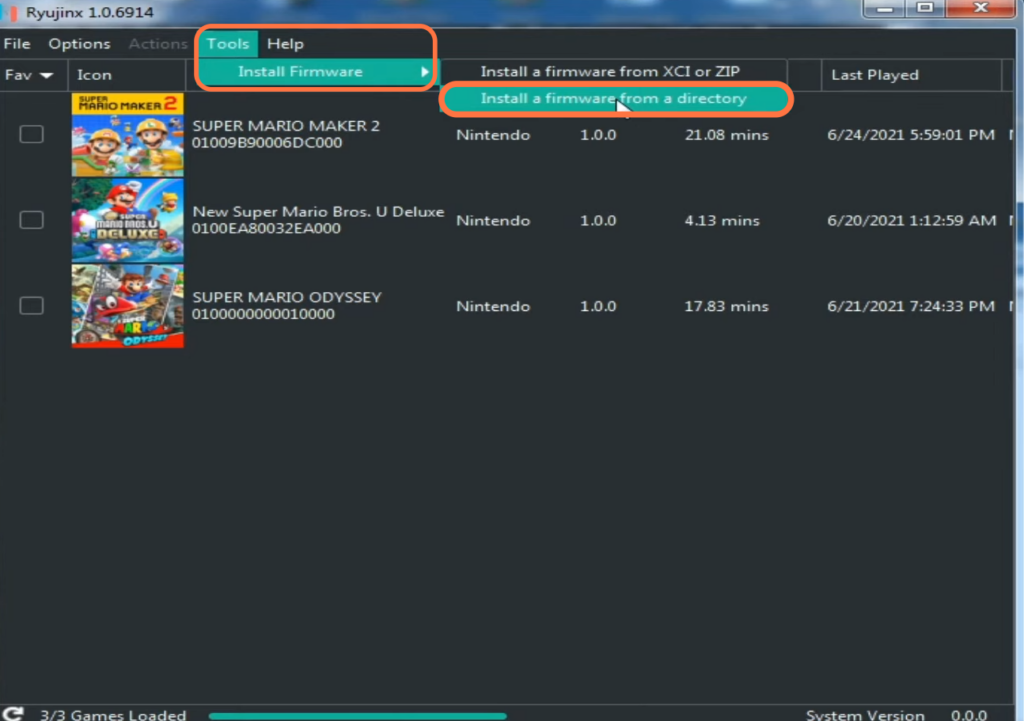The image size is (1024, 721).
Task: Click the SUPER MARIO MAKER 2 title text
Action: [x=286, y=126]
